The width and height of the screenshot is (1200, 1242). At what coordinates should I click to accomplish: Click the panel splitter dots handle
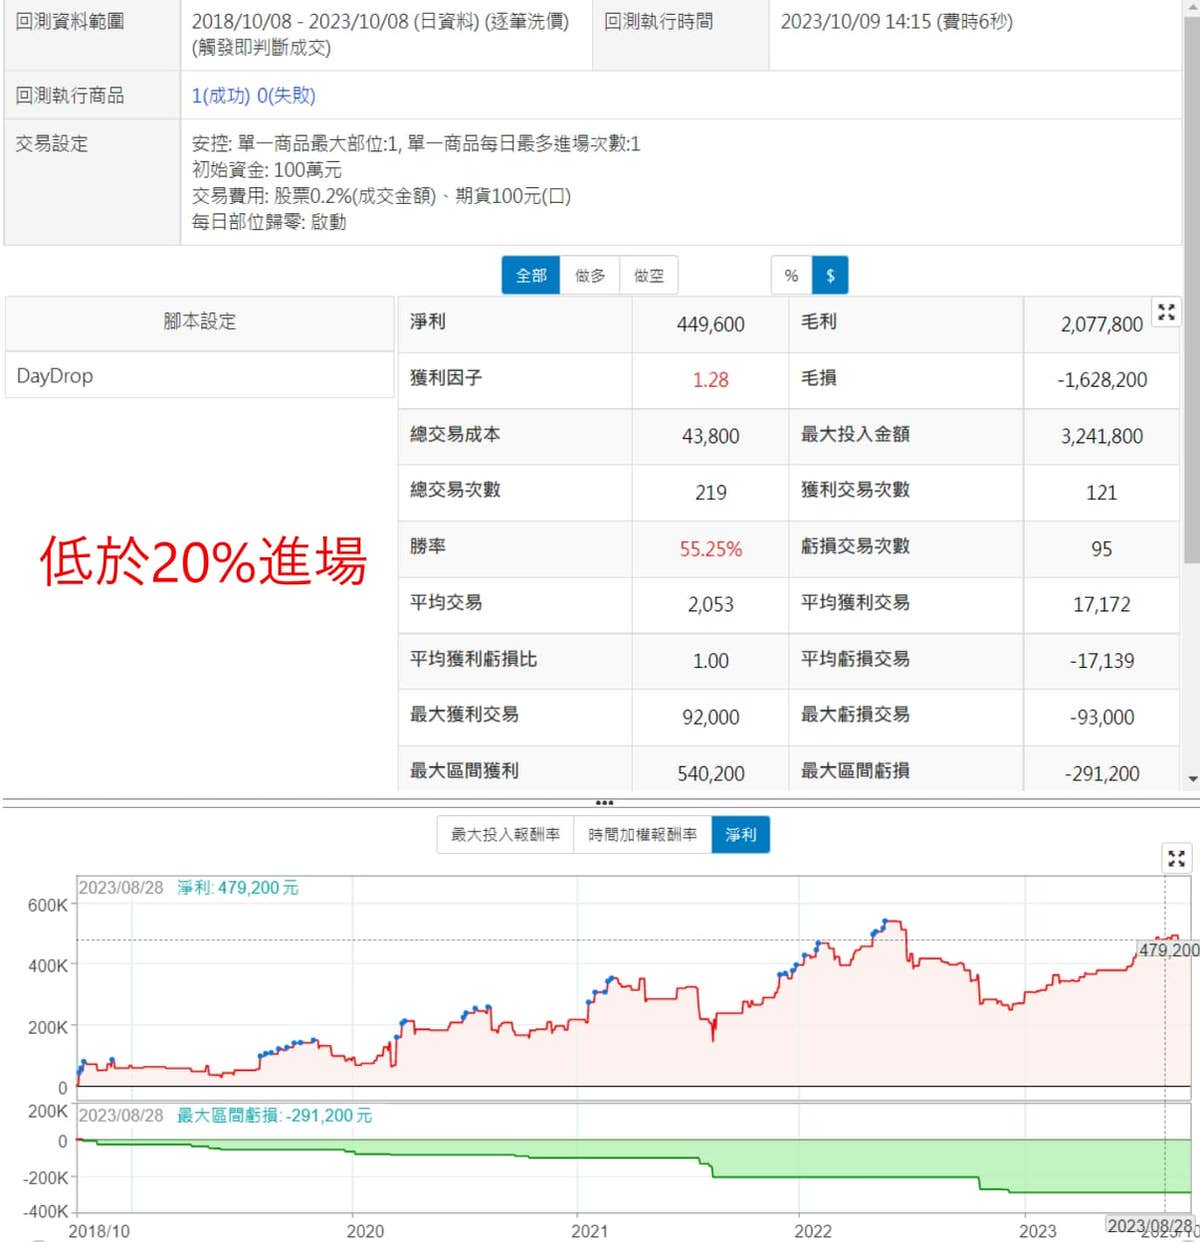tap(604, 803)
